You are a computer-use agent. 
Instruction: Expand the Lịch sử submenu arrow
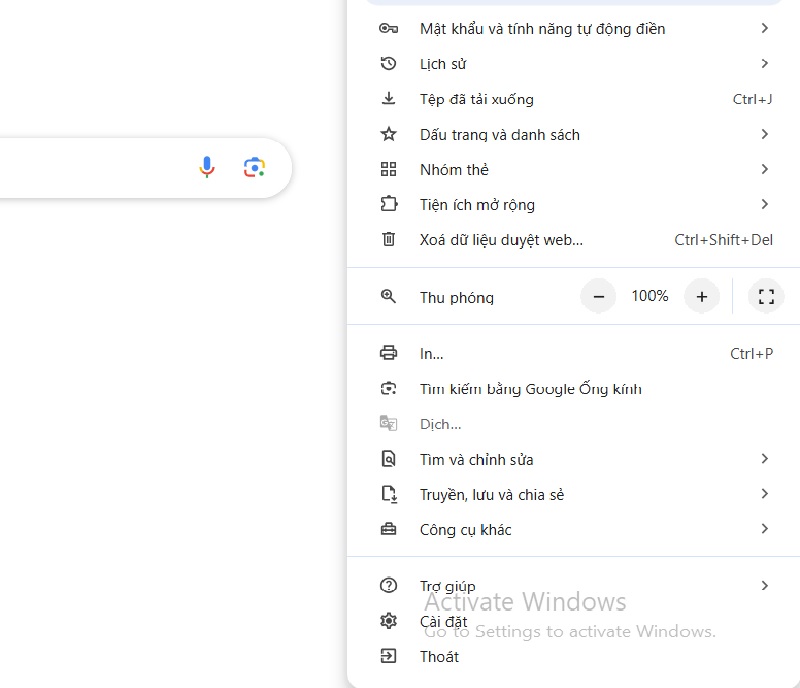(764, 64)
